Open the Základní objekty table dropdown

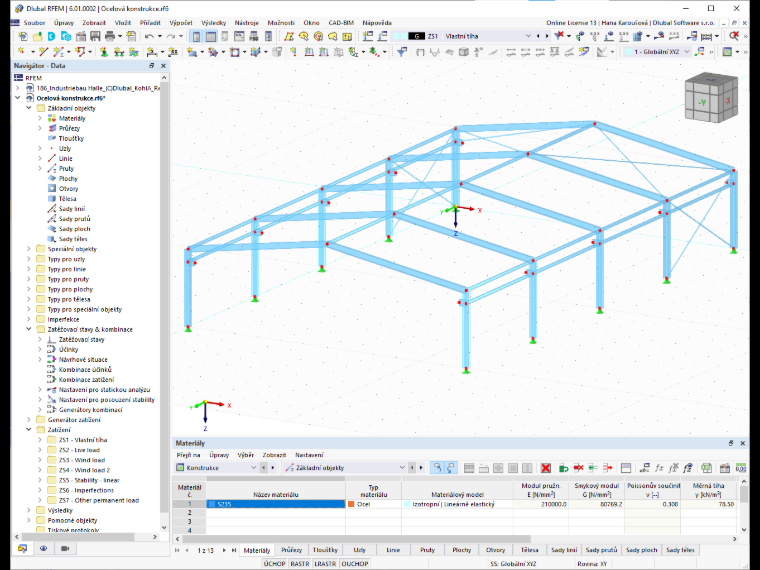[x=402, y=468]
